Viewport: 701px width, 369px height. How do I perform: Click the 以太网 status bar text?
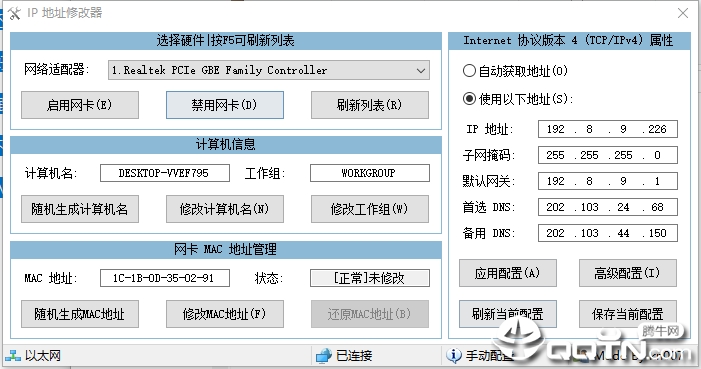point(43,356)
